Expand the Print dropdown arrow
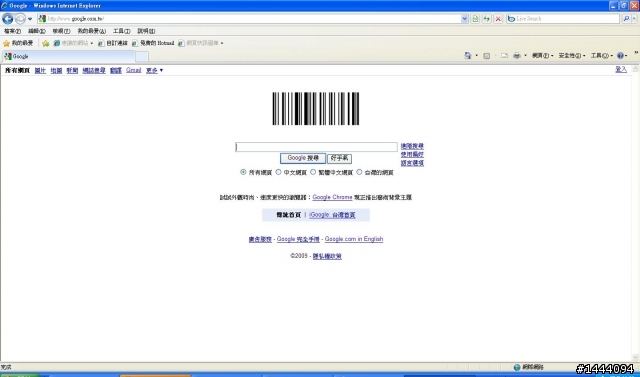Viewport: 640px width, 377px height. pos(525,56)
